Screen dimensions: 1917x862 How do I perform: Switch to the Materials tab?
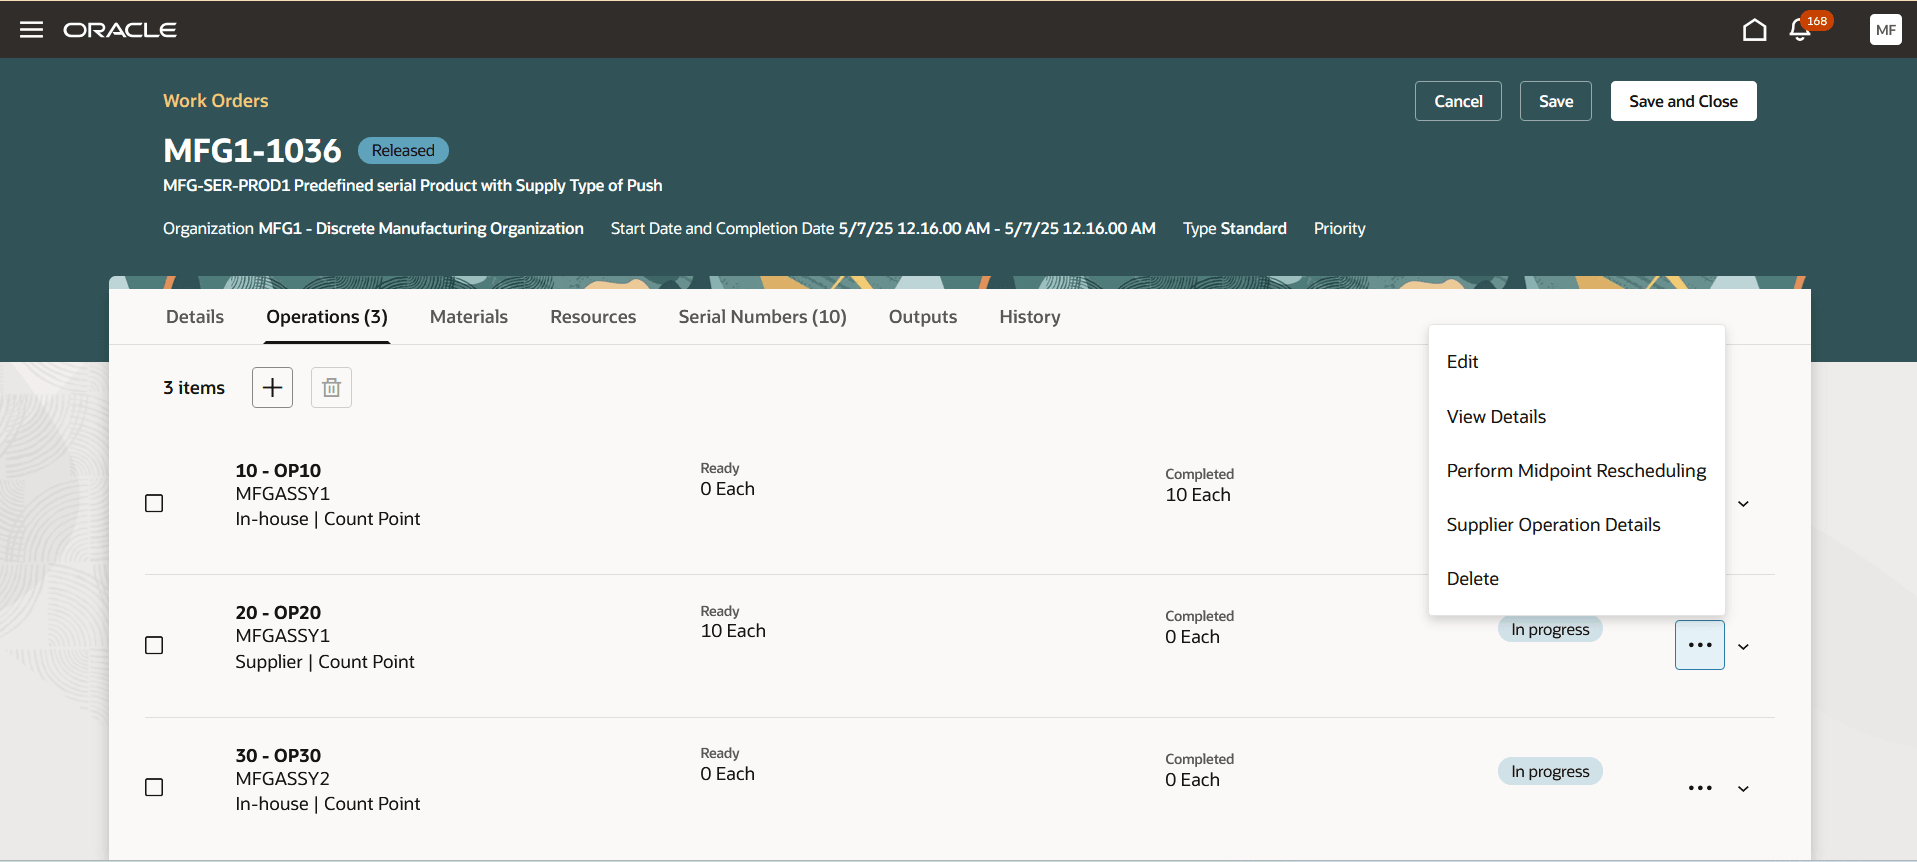[x=468, y=317]
